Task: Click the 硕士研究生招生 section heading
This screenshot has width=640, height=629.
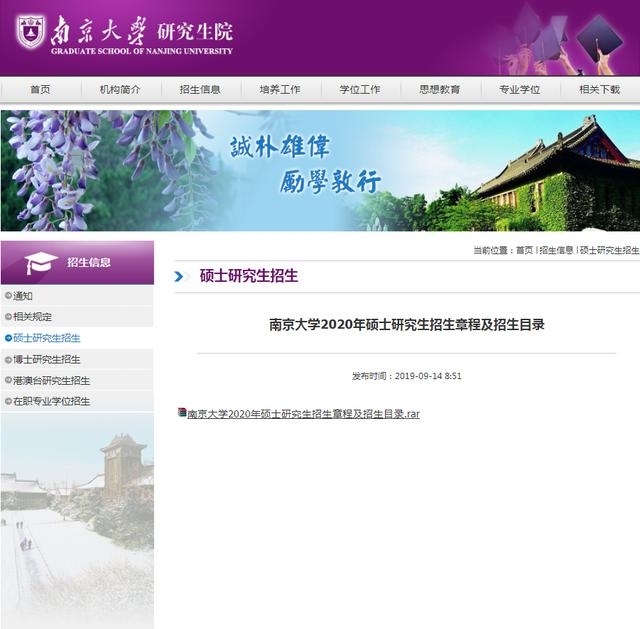Action: point(249,276)
